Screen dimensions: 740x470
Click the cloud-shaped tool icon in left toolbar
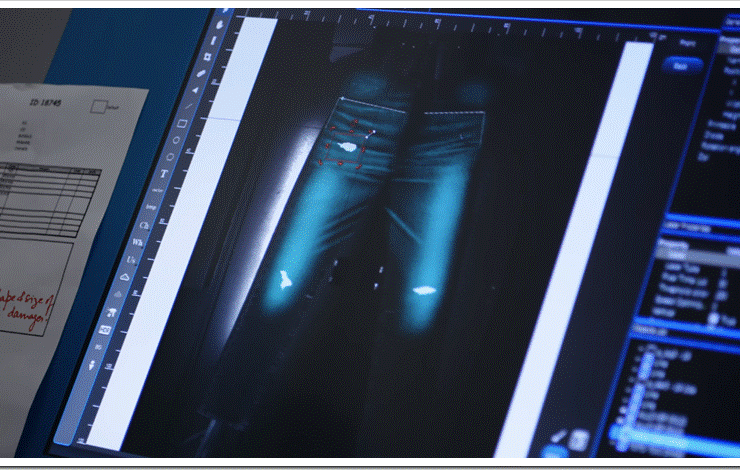[125, 275]
